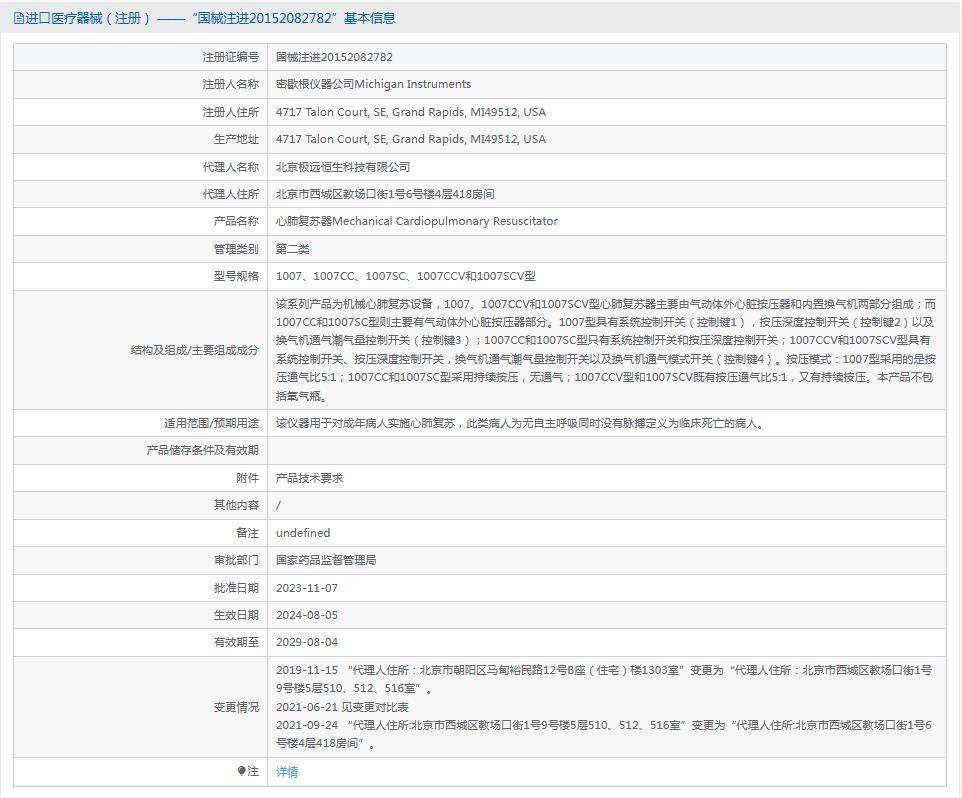The image size is (962, 798).
Task: Click the agent name 北京极远恒生科技有限公司
Action: pos(342,167)
